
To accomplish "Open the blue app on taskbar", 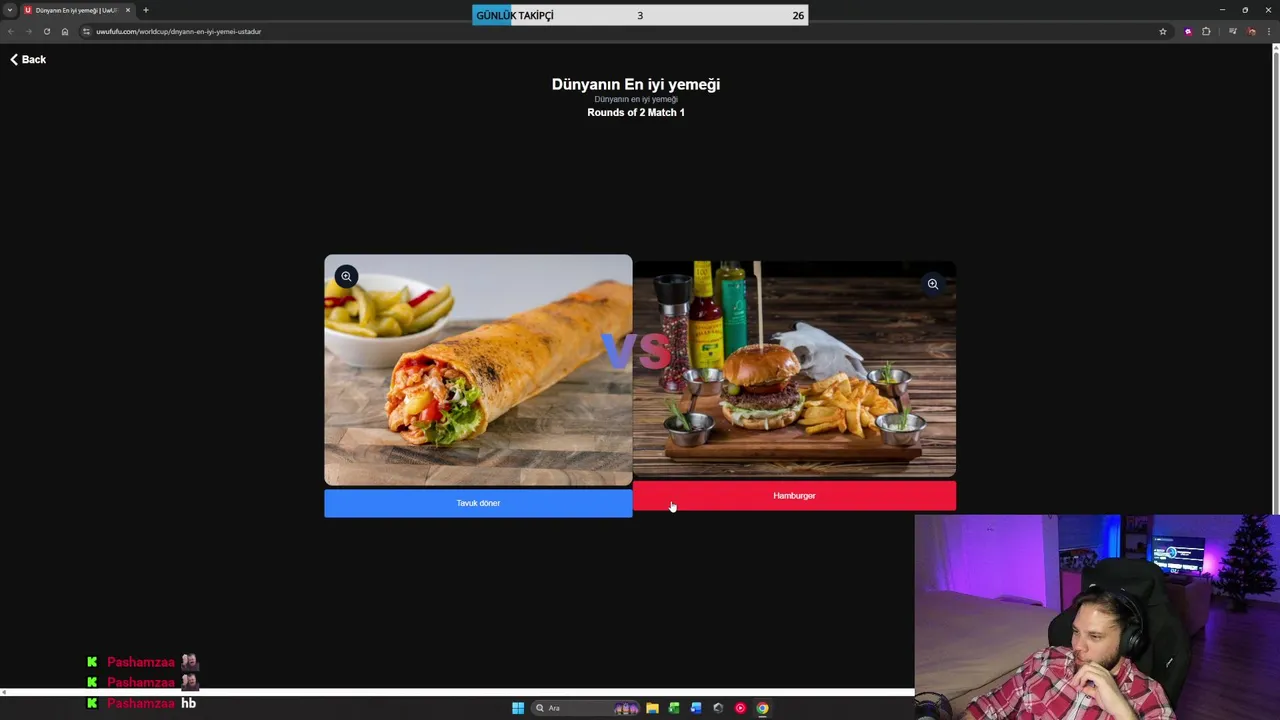I will pyautogui.click(x=696, y=708).
